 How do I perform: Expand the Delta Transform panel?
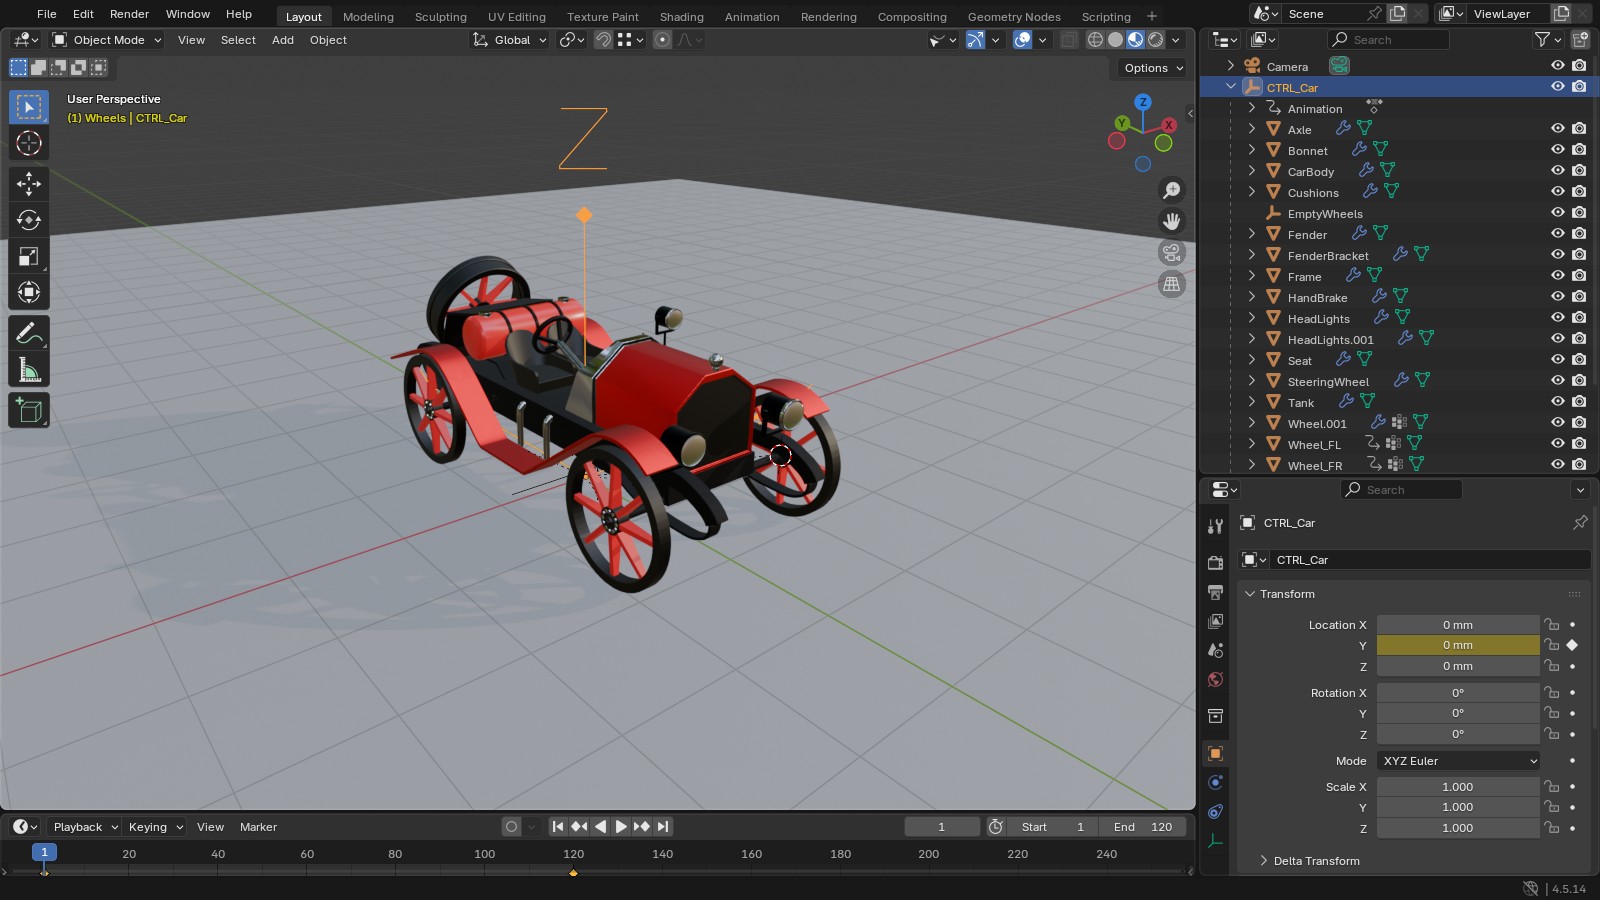coord(1316,861)
